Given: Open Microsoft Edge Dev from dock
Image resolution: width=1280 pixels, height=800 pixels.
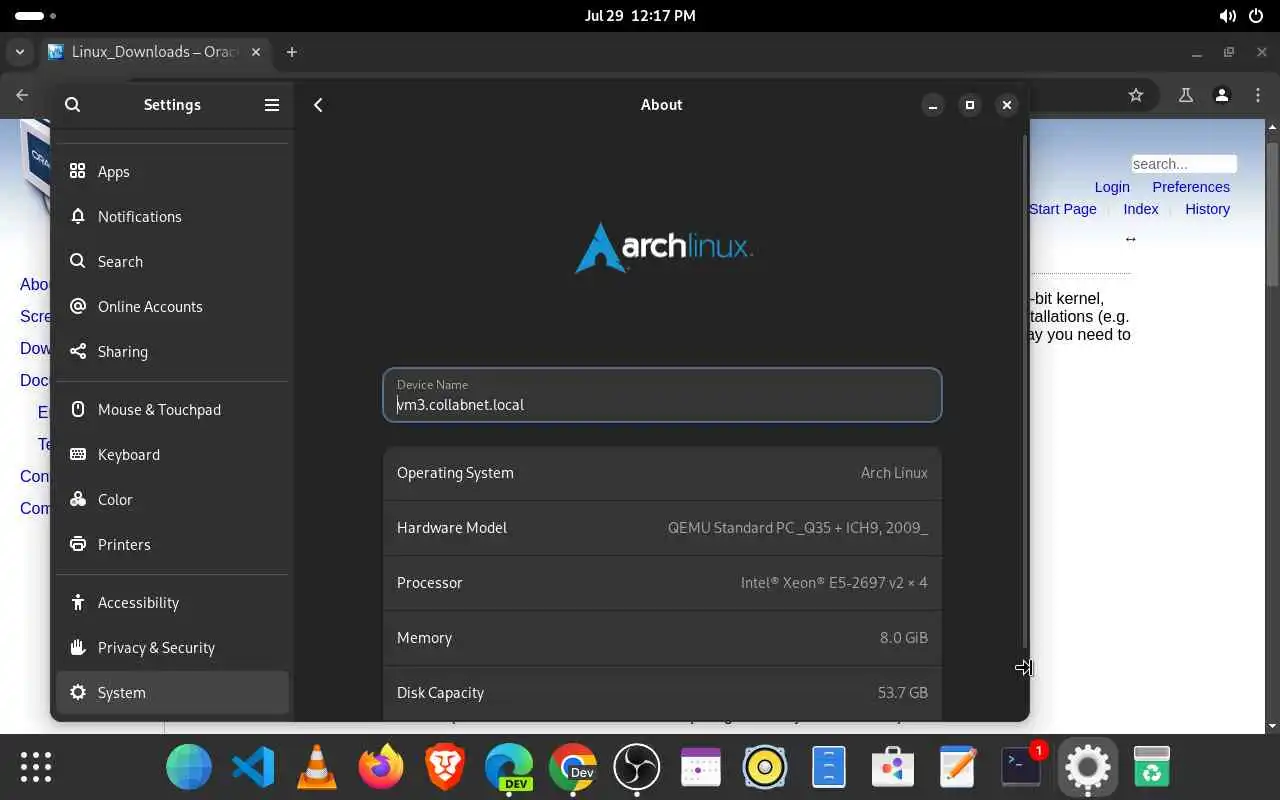Looking at the screenshot, I should tap(509, 767).
